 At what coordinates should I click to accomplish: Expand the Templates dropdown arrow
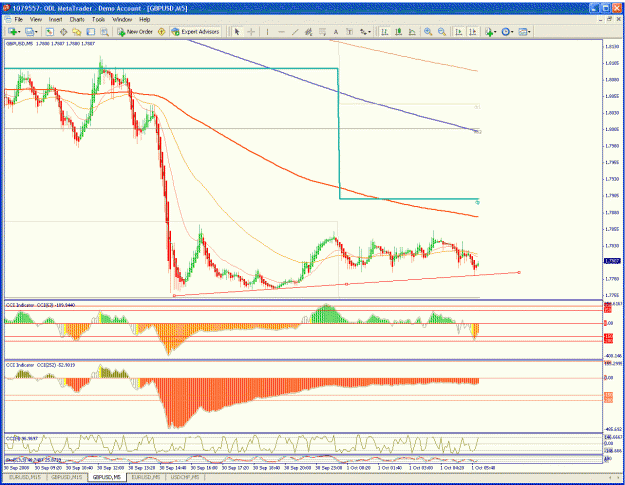529,32
